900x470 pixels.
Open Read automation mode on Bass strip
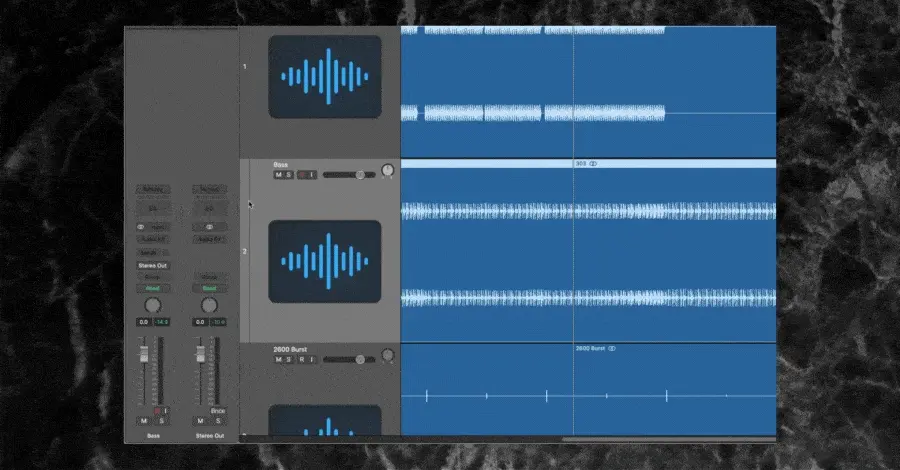point(153,288)
